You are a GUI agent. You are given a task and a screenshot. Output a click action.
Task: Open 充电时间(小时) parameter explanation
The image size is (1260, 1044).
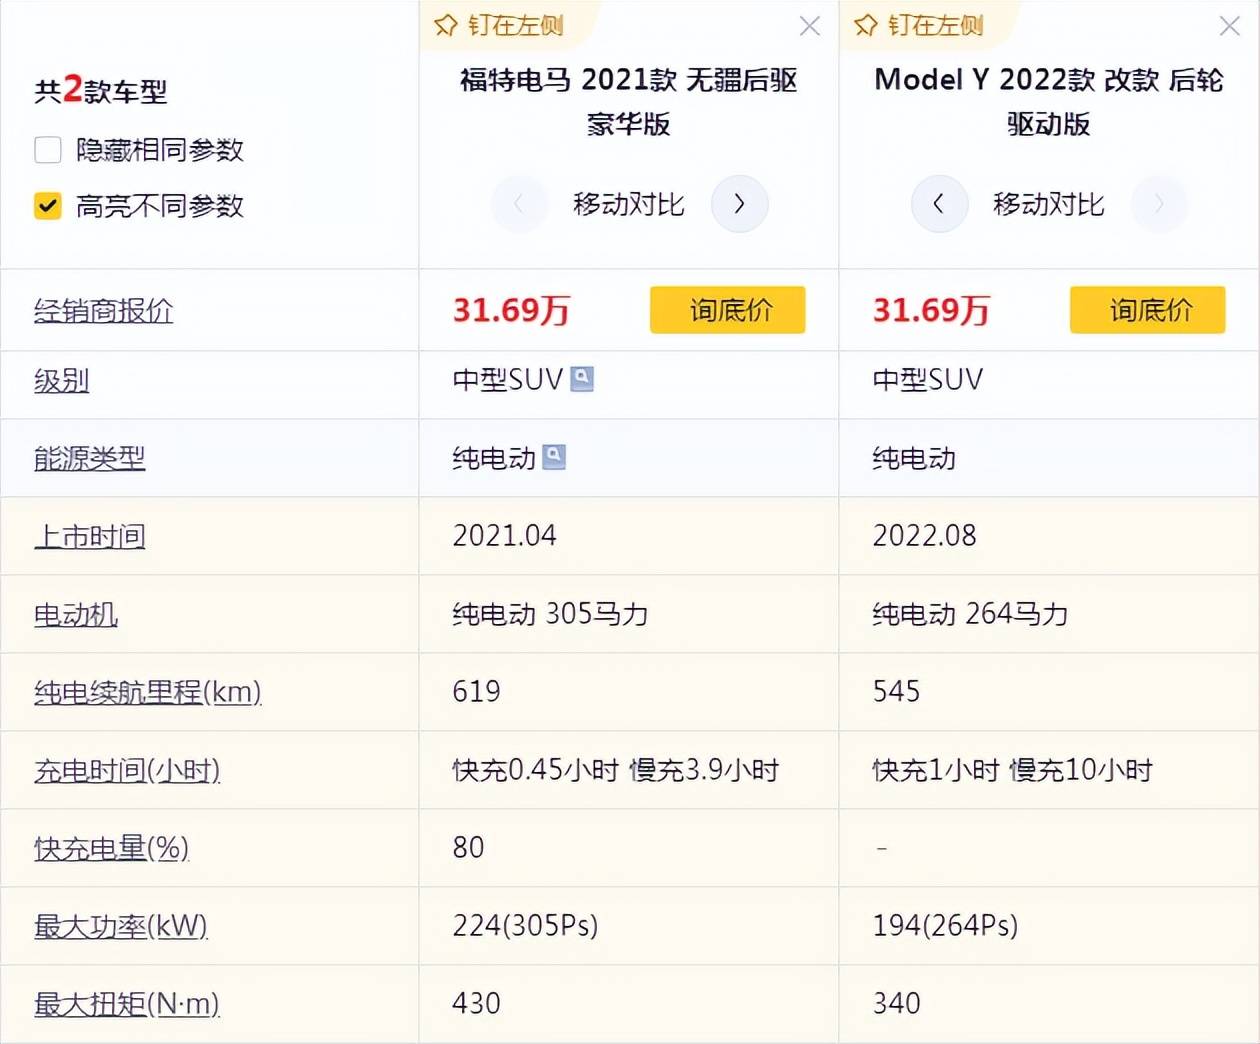tap(126, 770)
